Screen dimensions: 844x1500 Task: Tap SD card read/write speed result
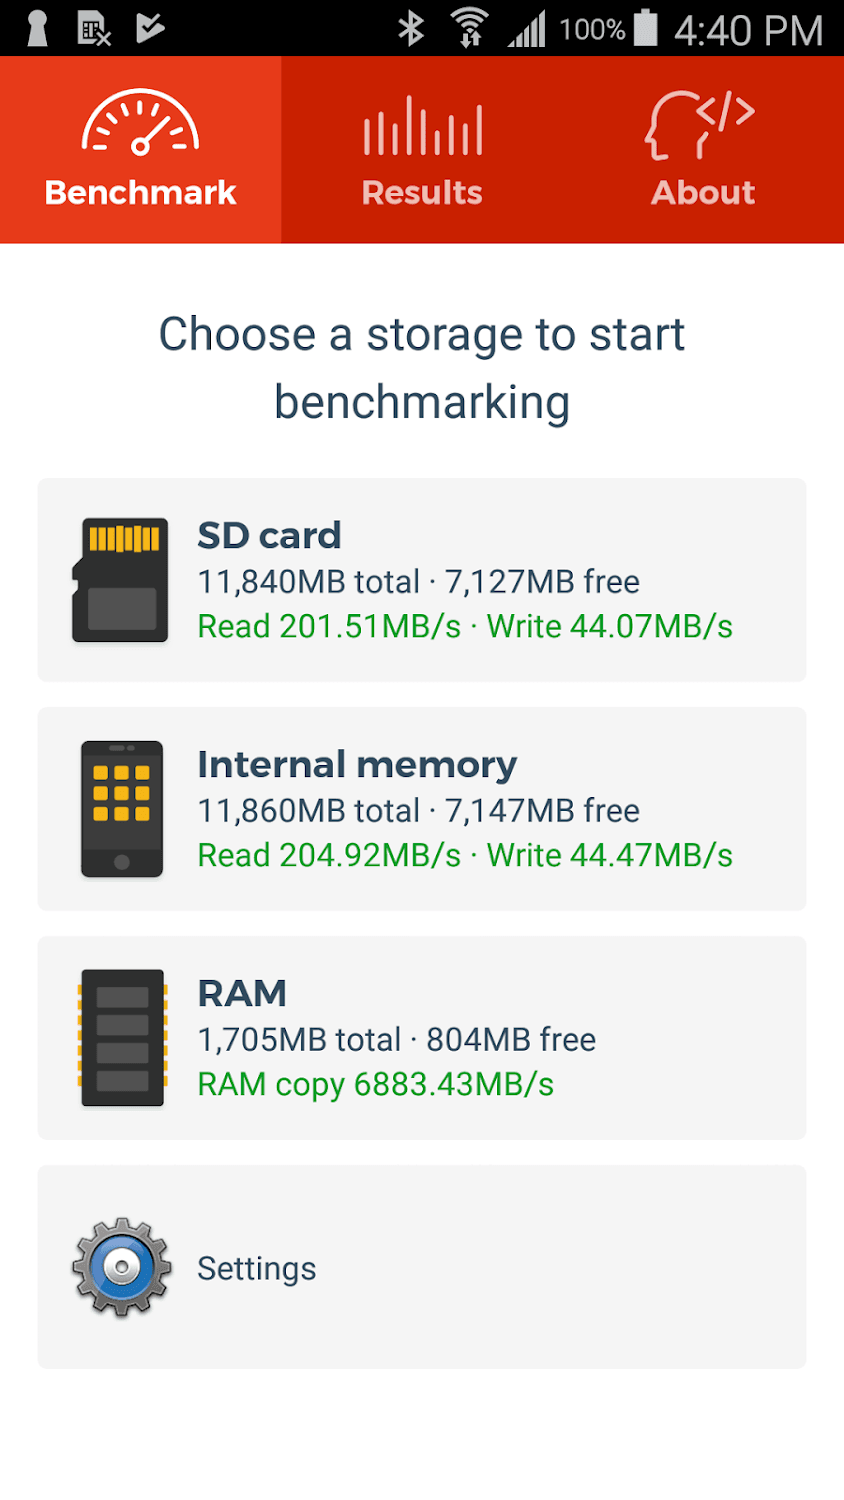tap(465, 627)
